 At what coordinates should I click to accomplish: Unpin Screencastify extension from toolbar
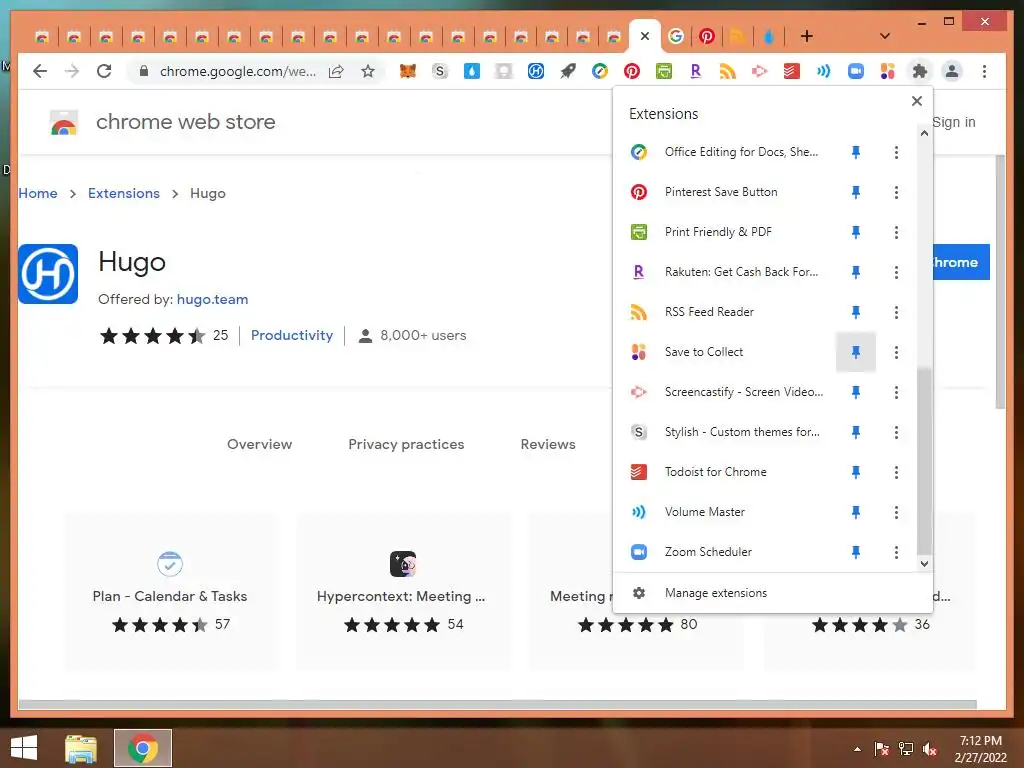tap(856, 392)
